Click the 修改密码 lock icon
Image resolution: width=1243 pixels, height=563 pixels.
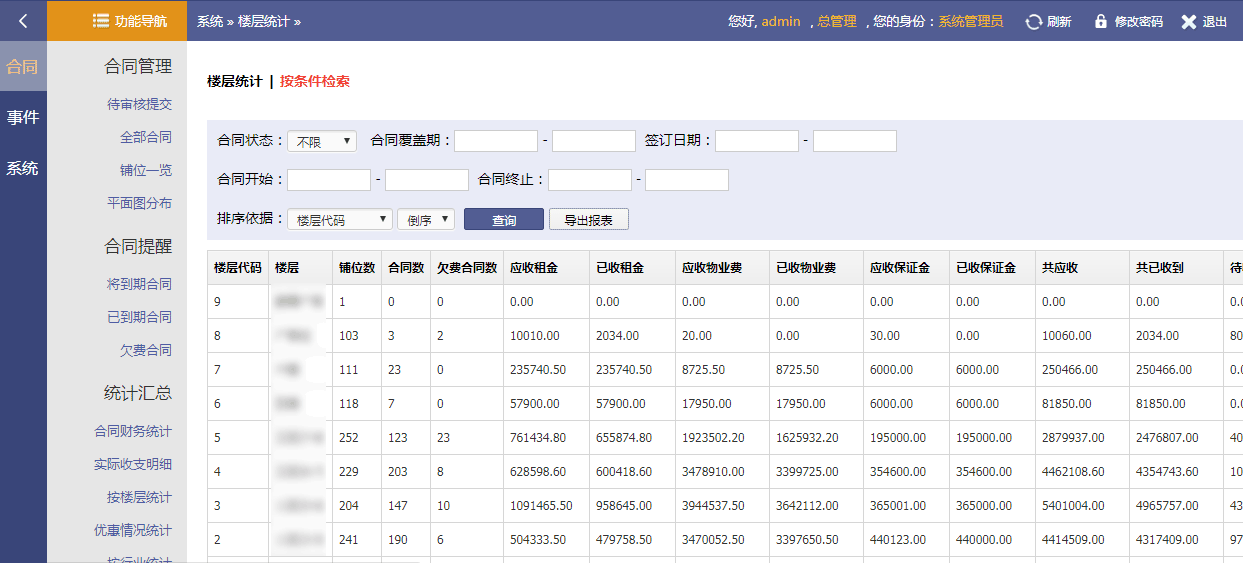click(x=1101, y=21)
